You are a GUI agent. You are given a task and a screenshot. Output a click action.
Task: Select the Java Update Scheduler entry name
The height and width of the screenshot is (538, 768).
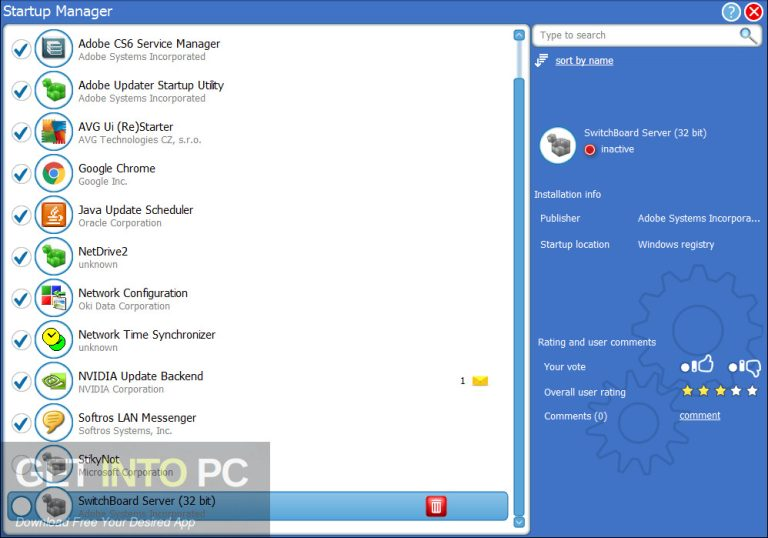(x=136, y=210)
